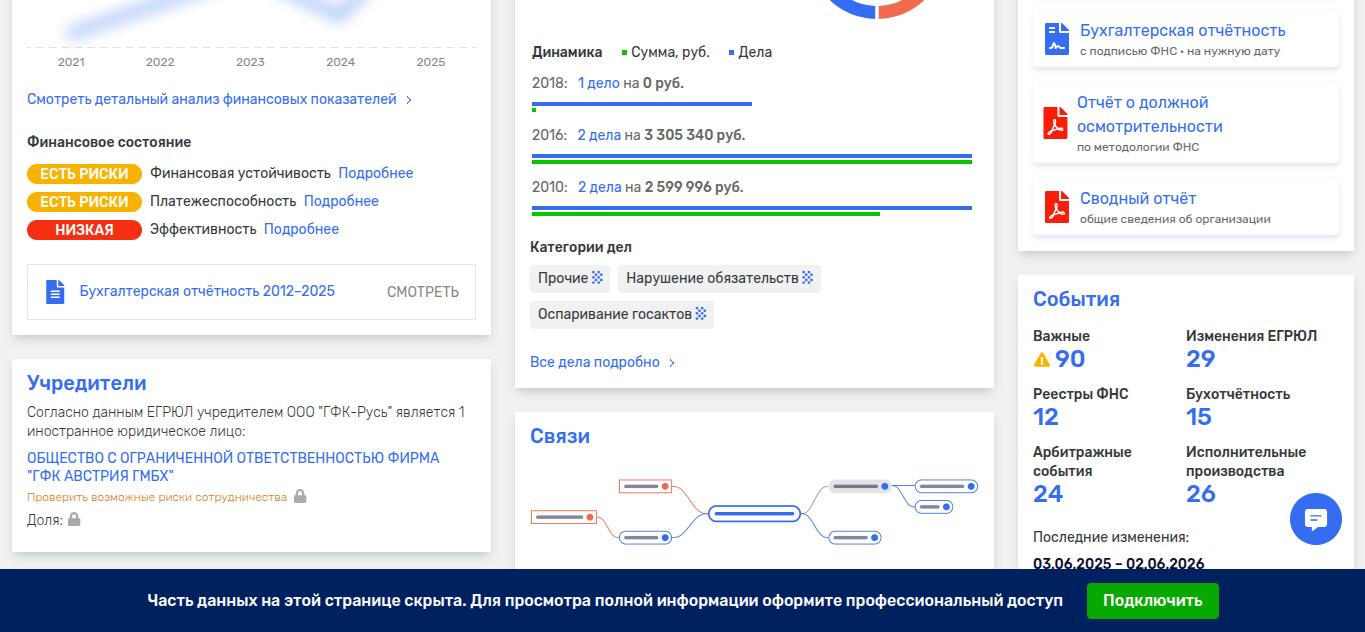1365x632 pixels.
Task: Click the pattern icon on Оспаривание госактов tag
Action: point(701,314)
